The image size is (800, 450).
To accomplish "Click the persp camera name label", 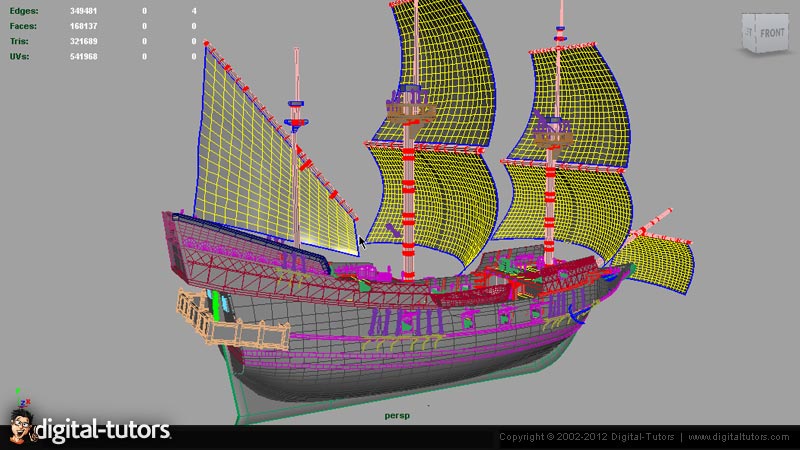I will point(399,413).
